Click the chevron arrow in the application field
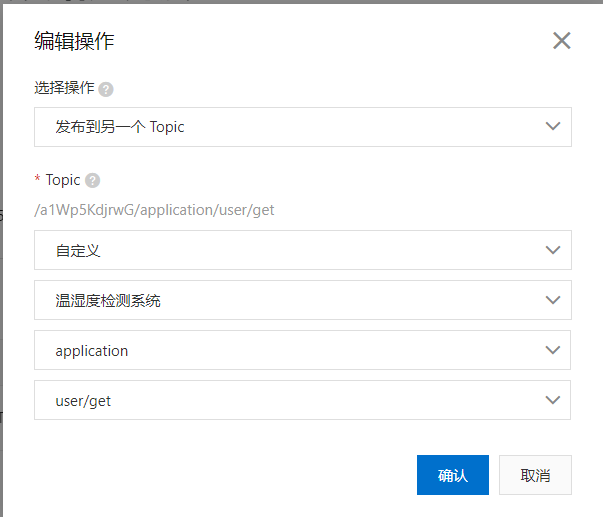Image resolution: width=603 pixels, height=517 pixels. [x=552, y=350]
